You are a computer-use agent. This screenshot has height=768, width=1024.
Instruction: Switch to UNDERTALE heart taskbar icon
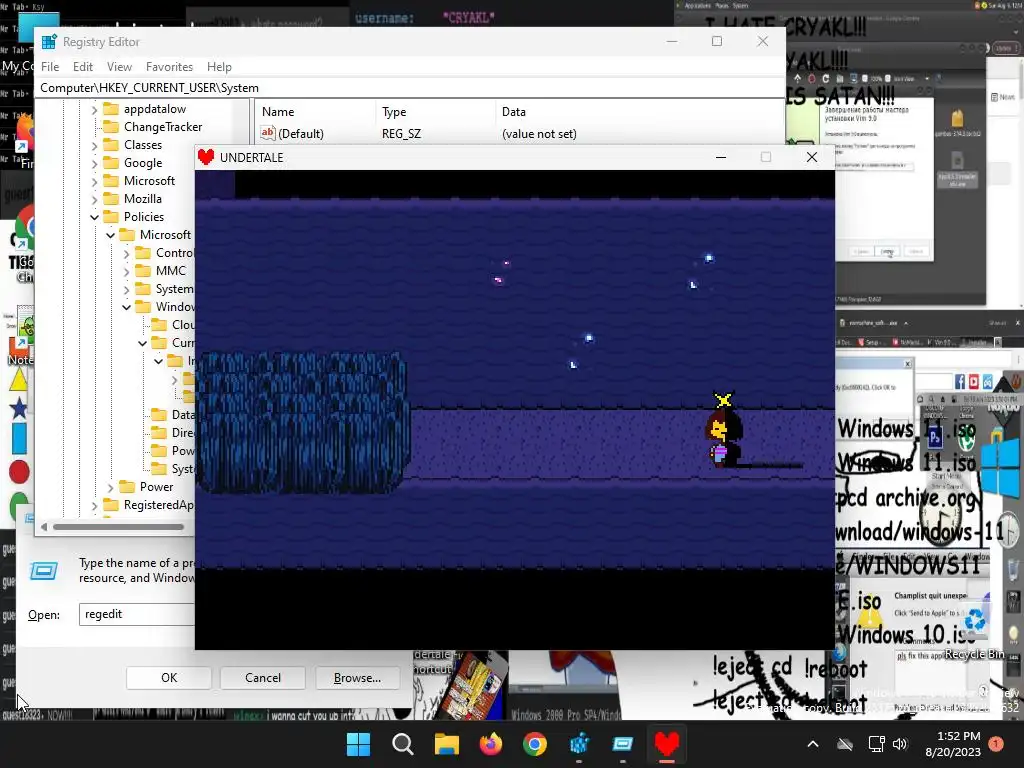tap(667, 744)
